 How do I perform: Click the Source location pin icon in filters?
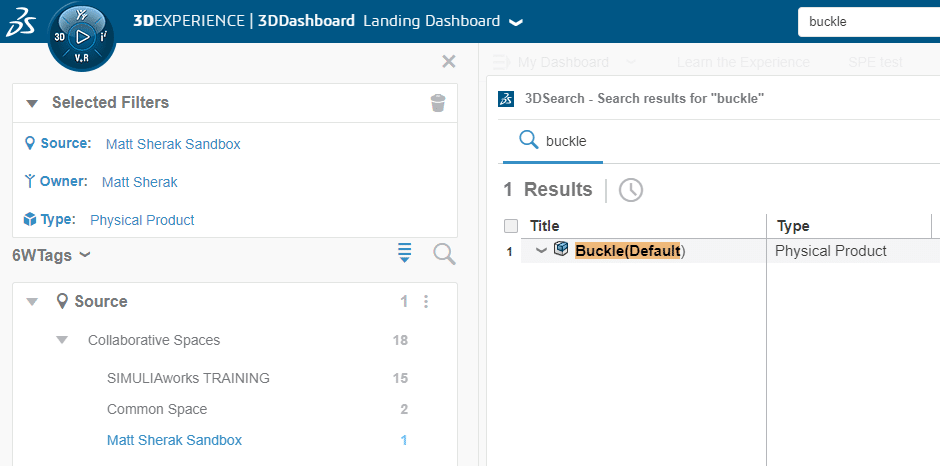tap(30, 144)
